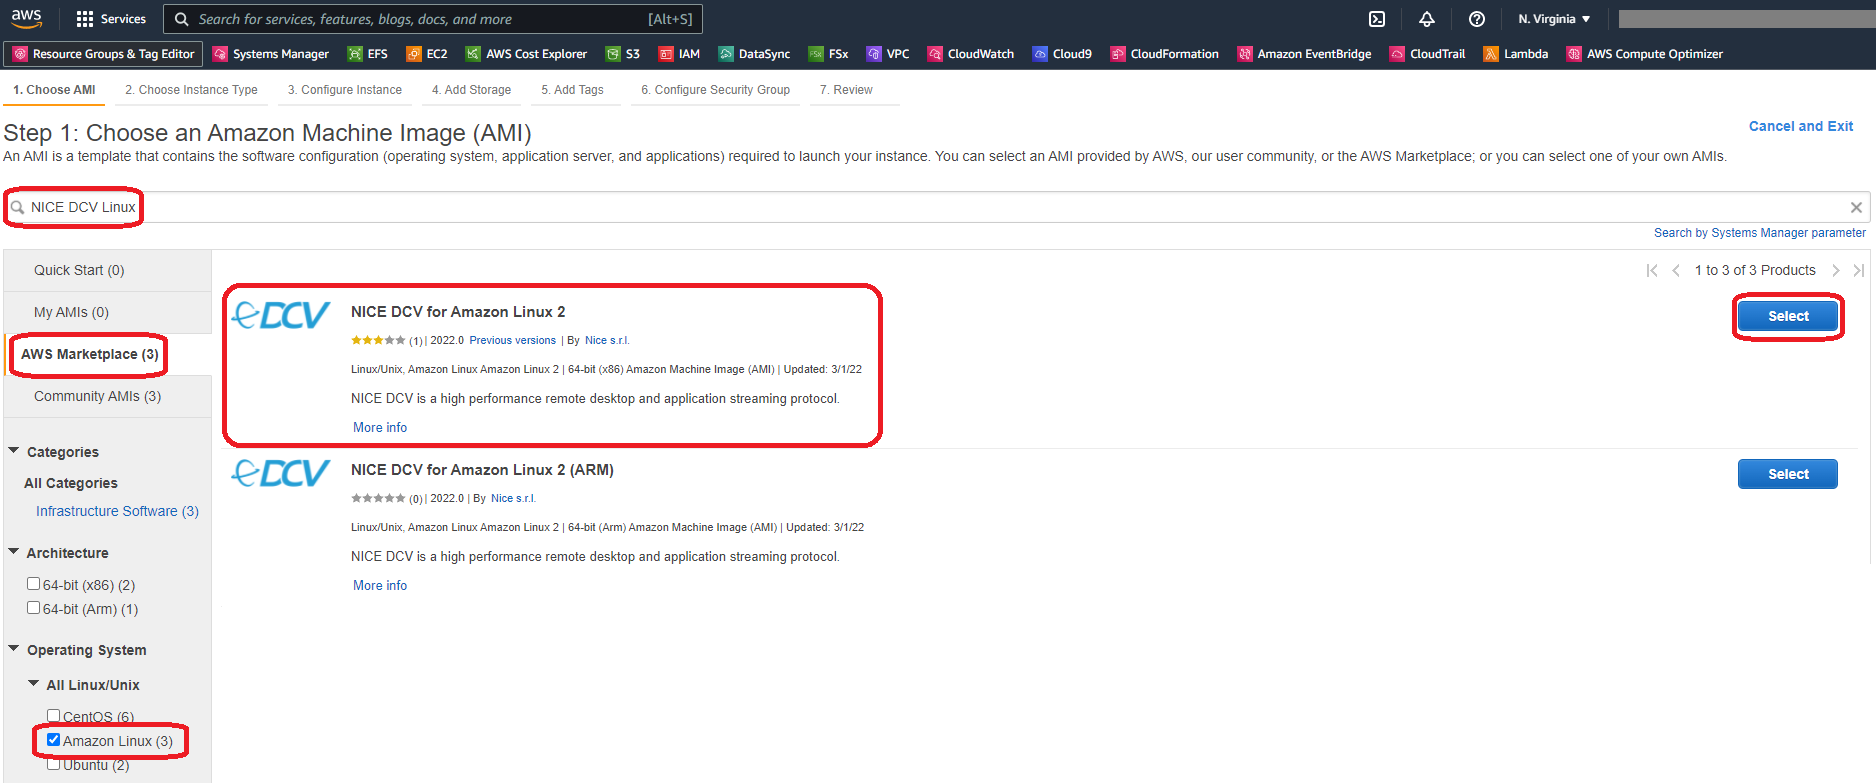Viewport: 1876px width, 783px height.
Task: Open Cloud9 shortcut
Action: (1062, 54)
